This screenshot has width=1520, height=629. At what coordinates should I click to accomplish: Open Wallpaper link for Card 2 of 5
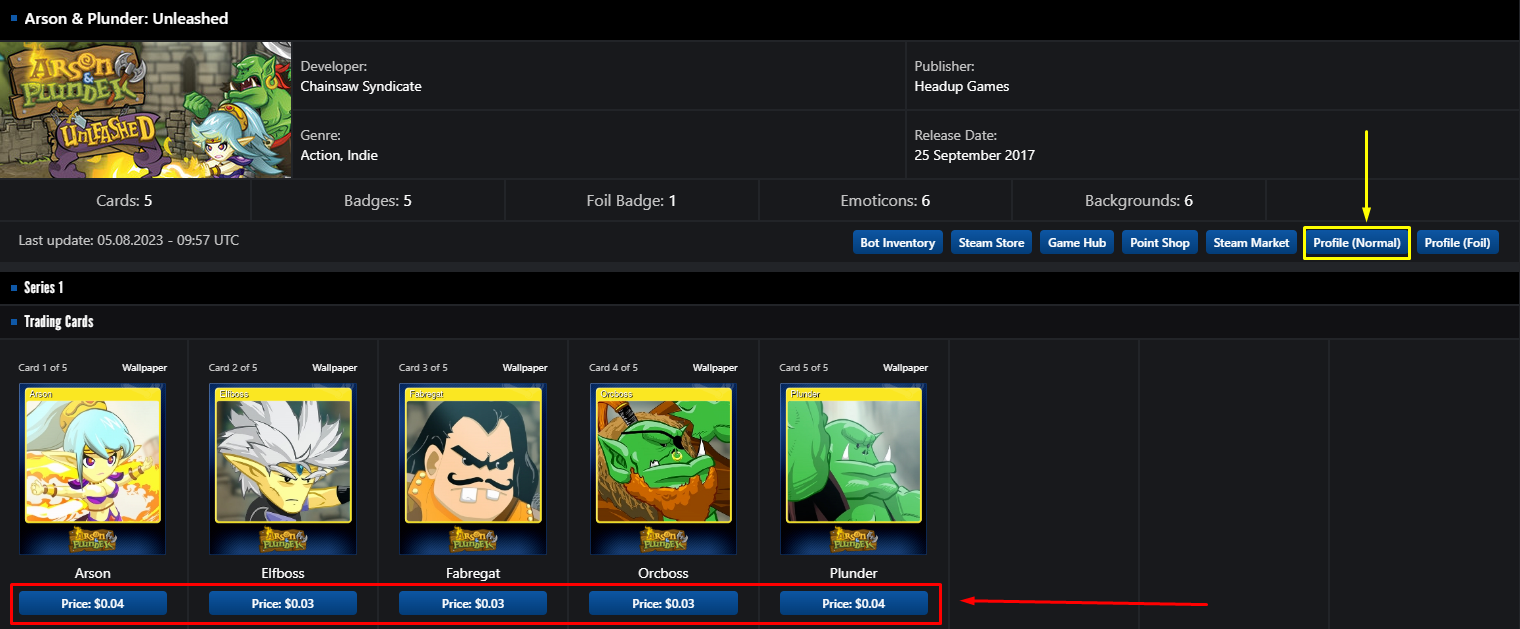click(334, 368)
